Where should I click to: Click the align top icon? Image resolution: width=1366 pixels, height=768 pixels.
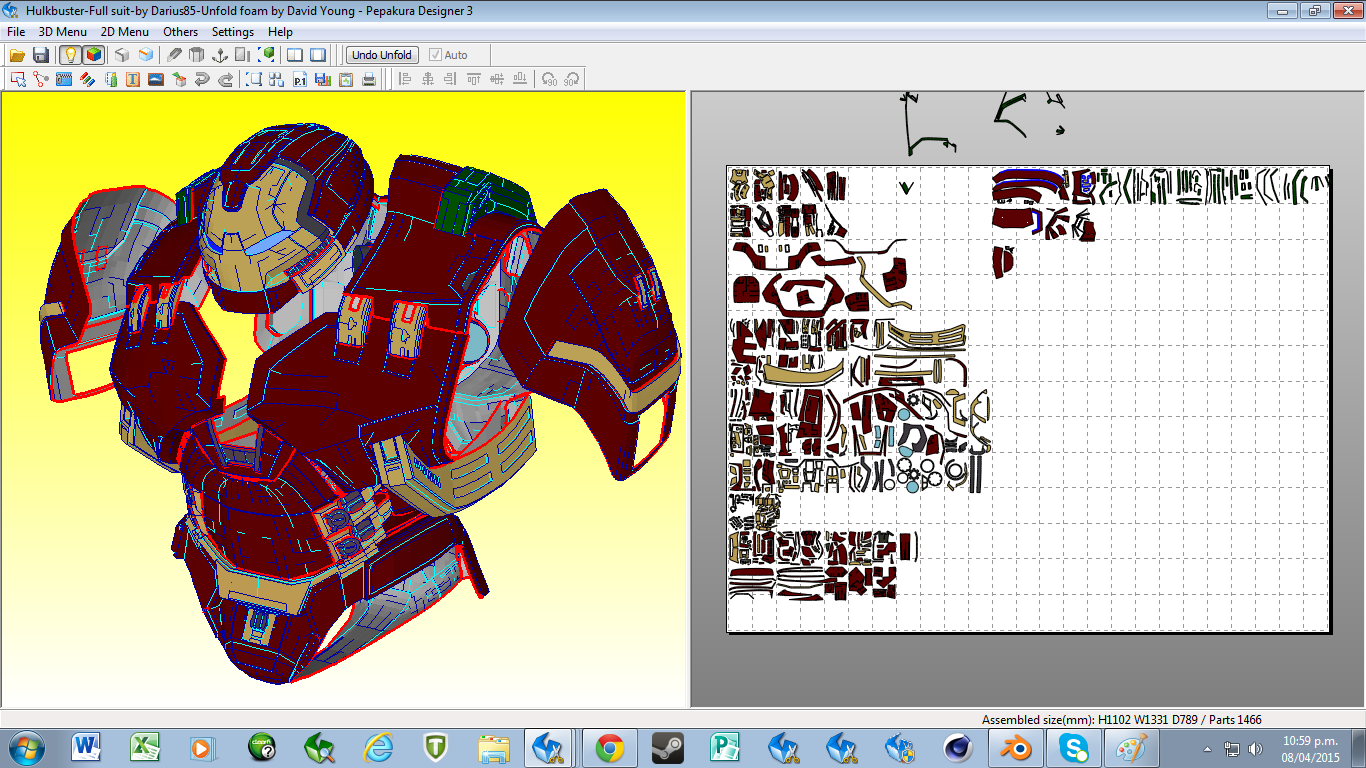tap(474, 79)
